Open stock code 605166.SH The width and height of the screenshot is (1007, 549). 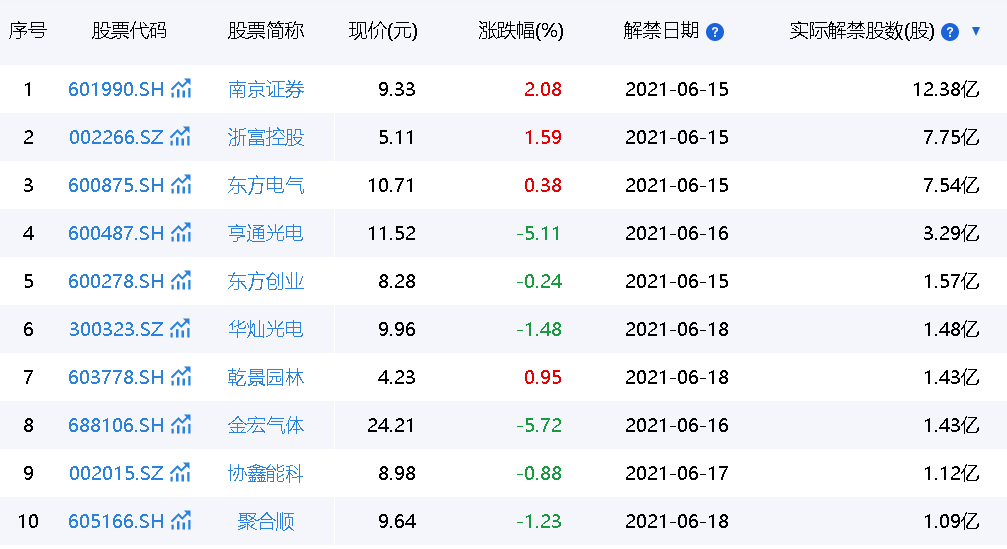[116, 521]
